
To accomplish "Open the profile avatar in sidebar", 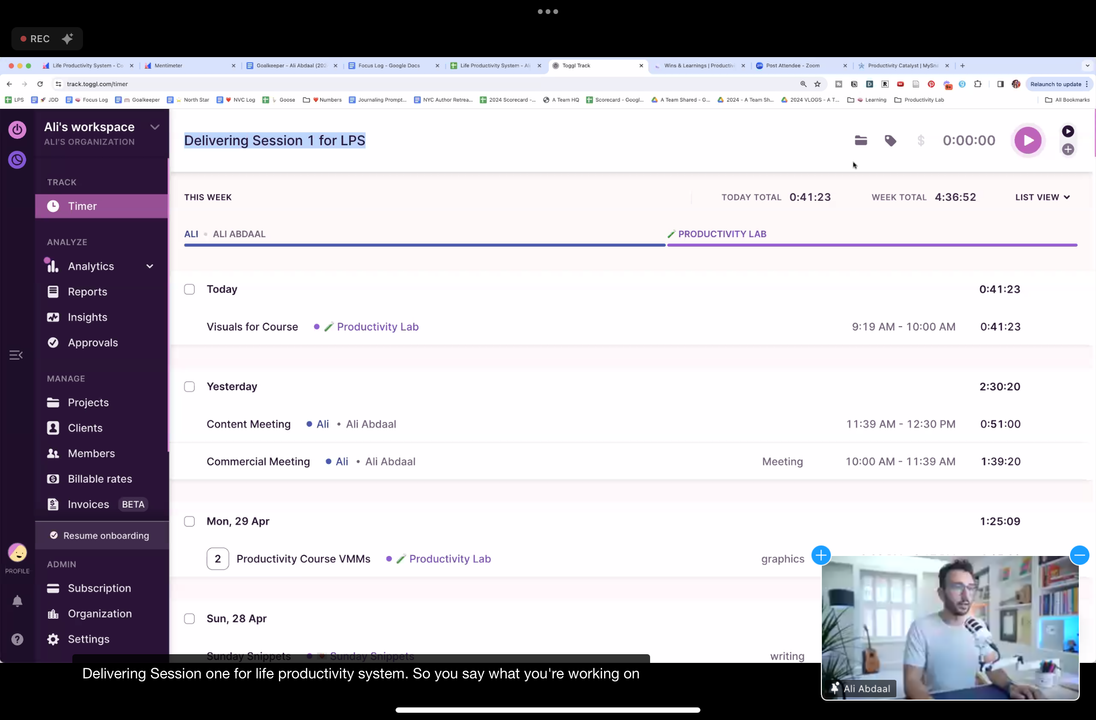I will [x=17, y=553].
